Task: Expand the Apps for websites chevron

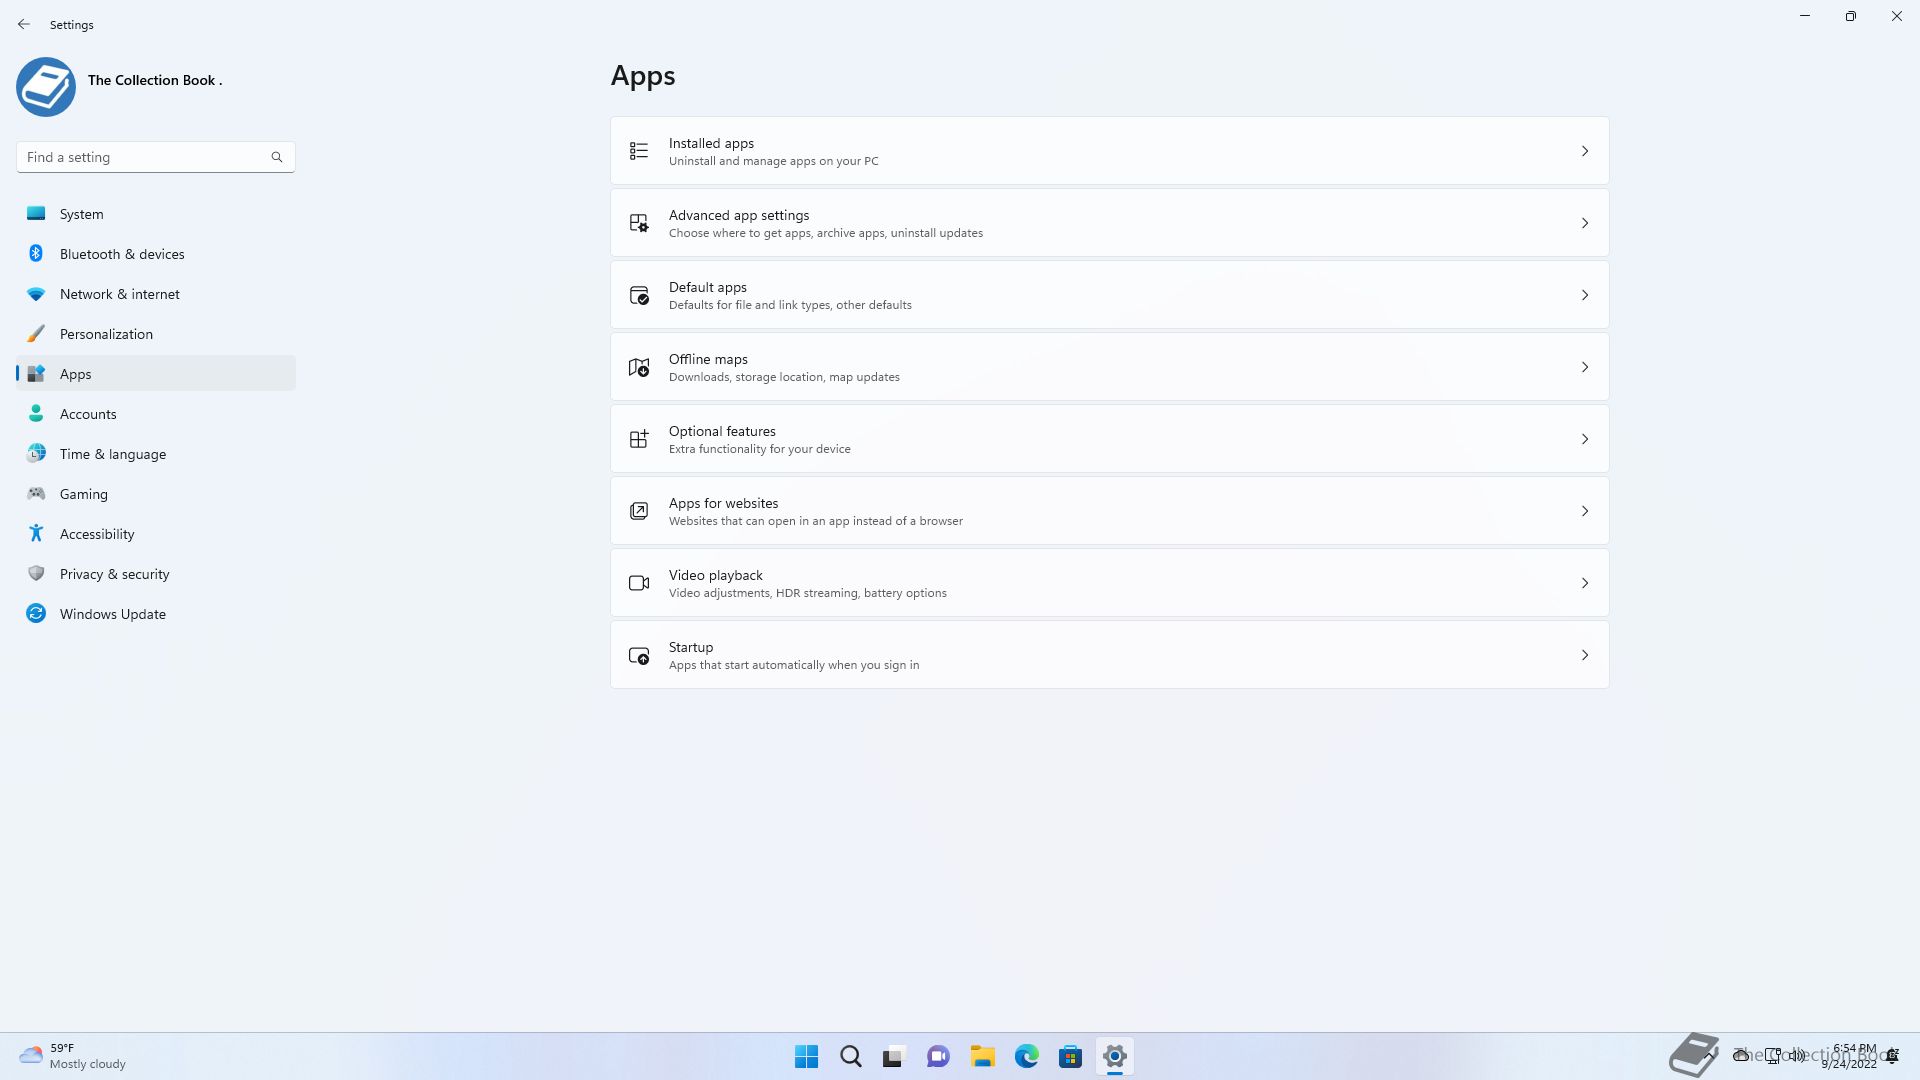Action: click(x=1584, y=511)
